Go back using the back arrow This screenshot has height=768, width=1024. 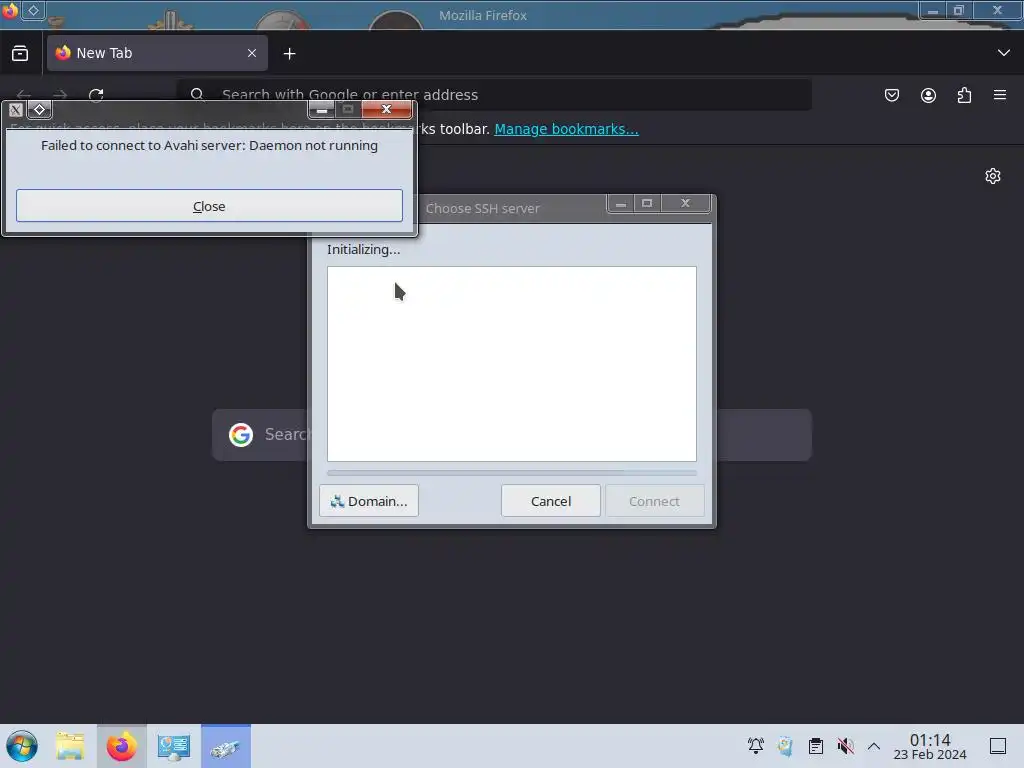(x=24, y=95)
